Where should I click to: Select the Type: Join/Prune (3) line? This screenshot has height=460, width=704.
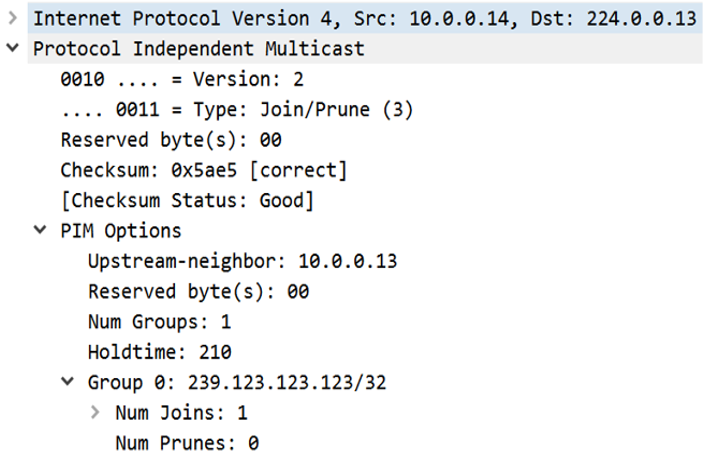(237, 110)
